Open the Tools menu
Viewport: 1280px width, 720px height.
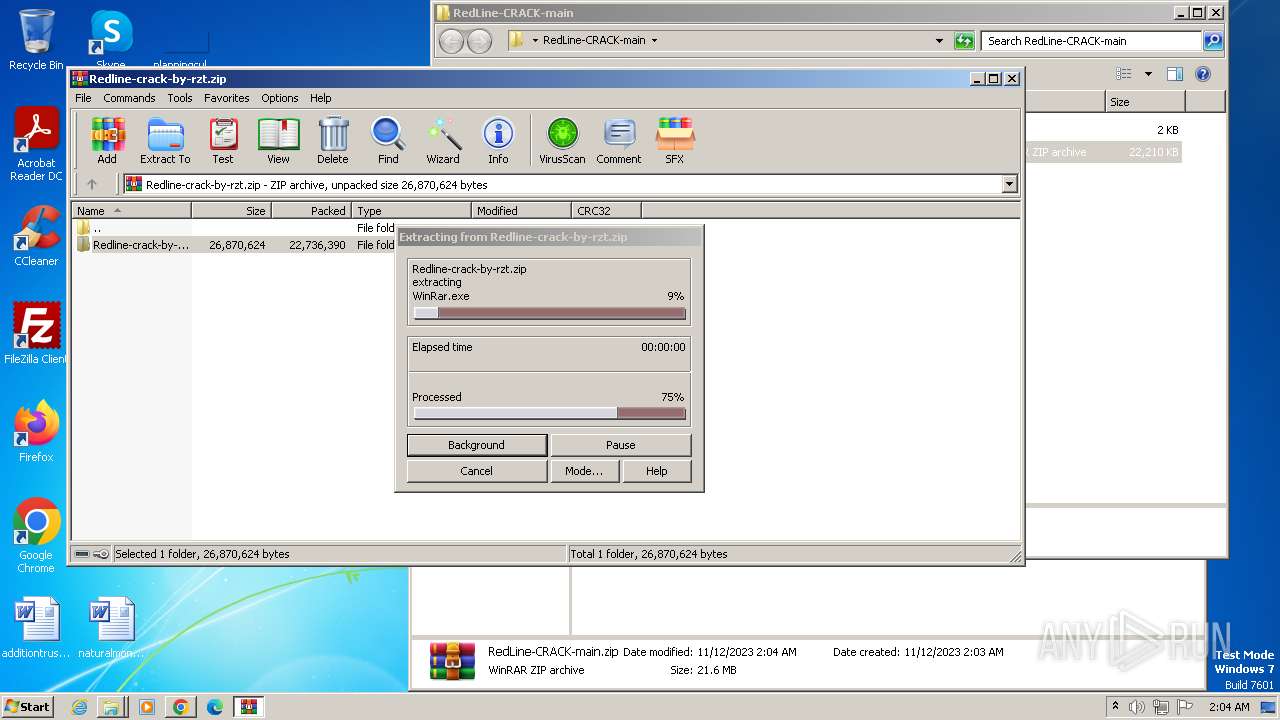[180, 98]
